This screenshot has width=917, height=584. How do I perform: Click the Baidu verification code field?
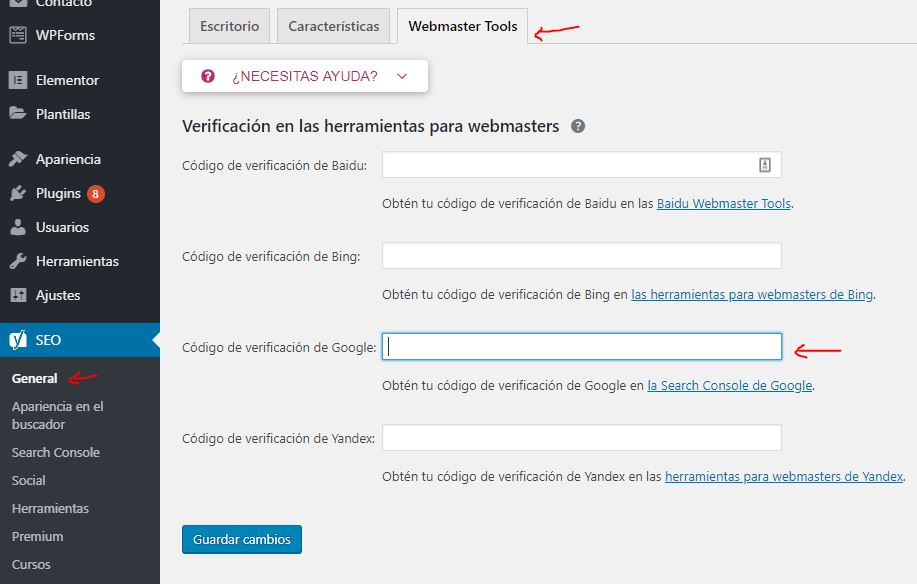point(581,165)
